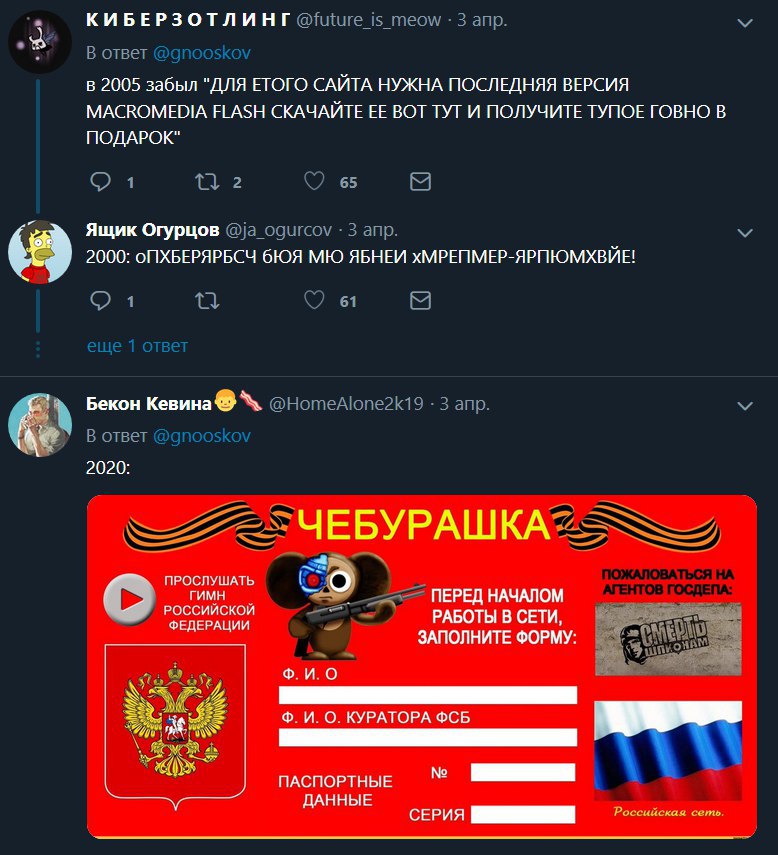Image resolution: width=778 pixels, height=855 pixels.
Task: Share Ящик Огурцов's tweet via message icon
Action: pyautogui.click(x=420, y=300)
